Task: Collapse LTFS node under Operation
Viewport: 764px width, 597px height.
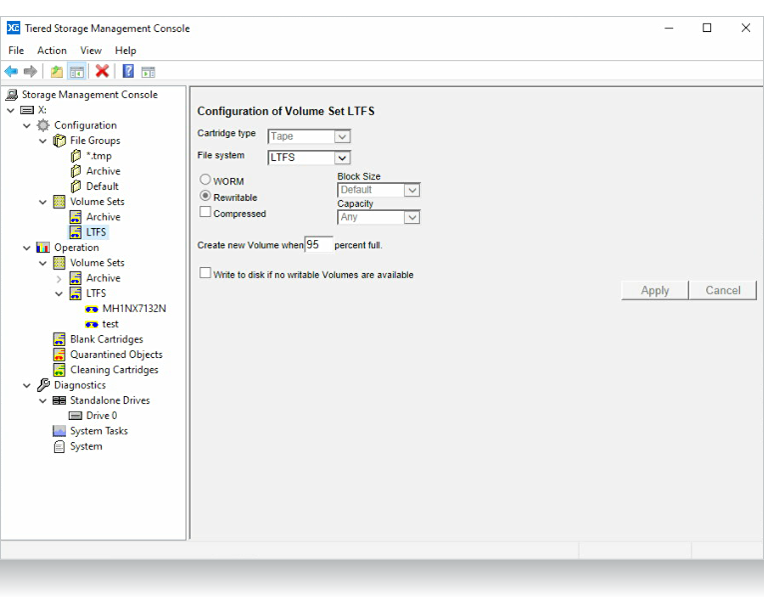Action: (x=59, y=294)
